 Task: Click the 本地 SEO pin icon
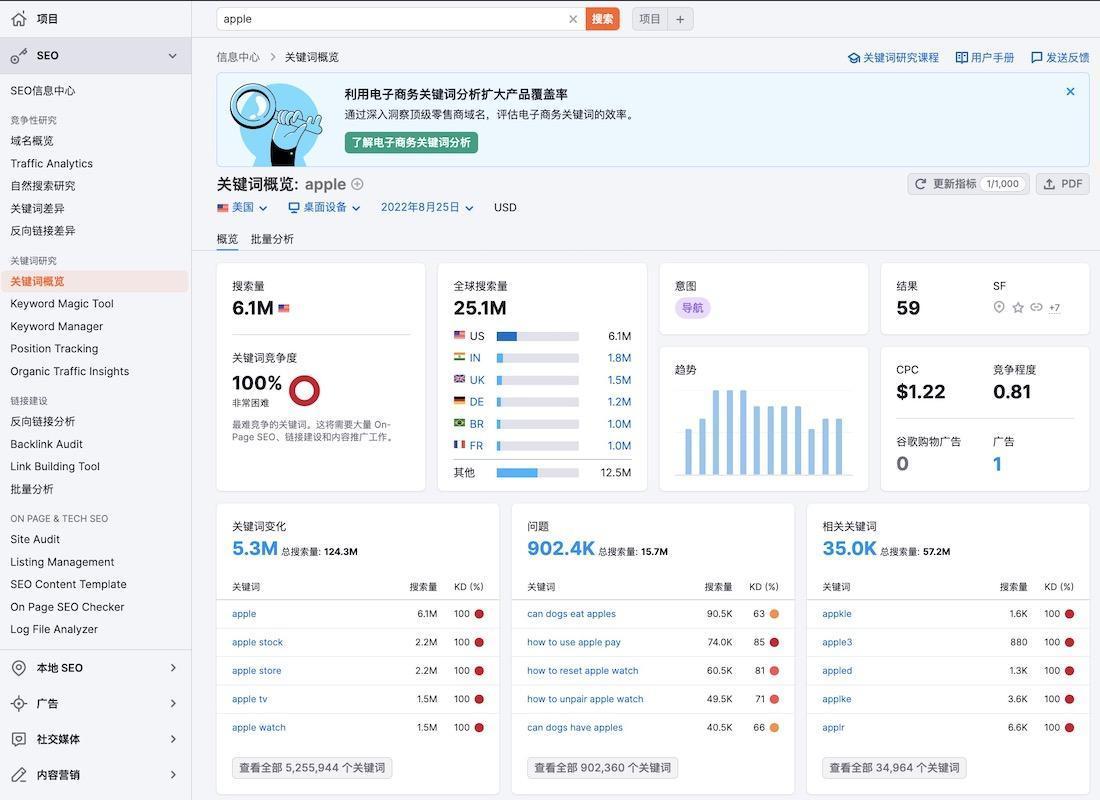coord(19,668)
